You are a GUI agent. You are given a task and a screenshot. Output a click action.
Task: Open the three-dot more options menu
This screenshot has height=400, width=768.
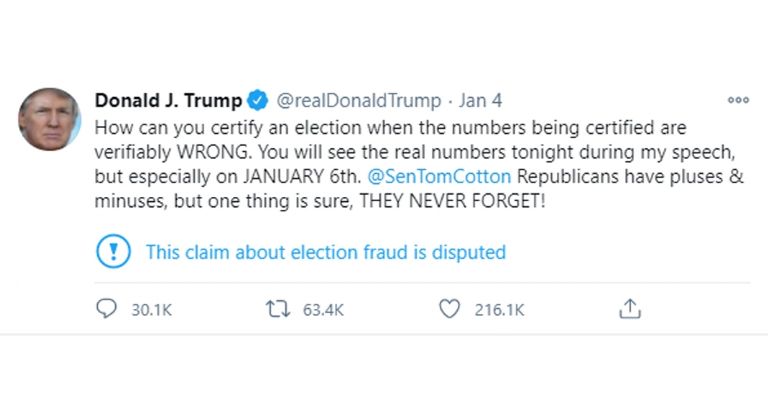pos(738,100)
